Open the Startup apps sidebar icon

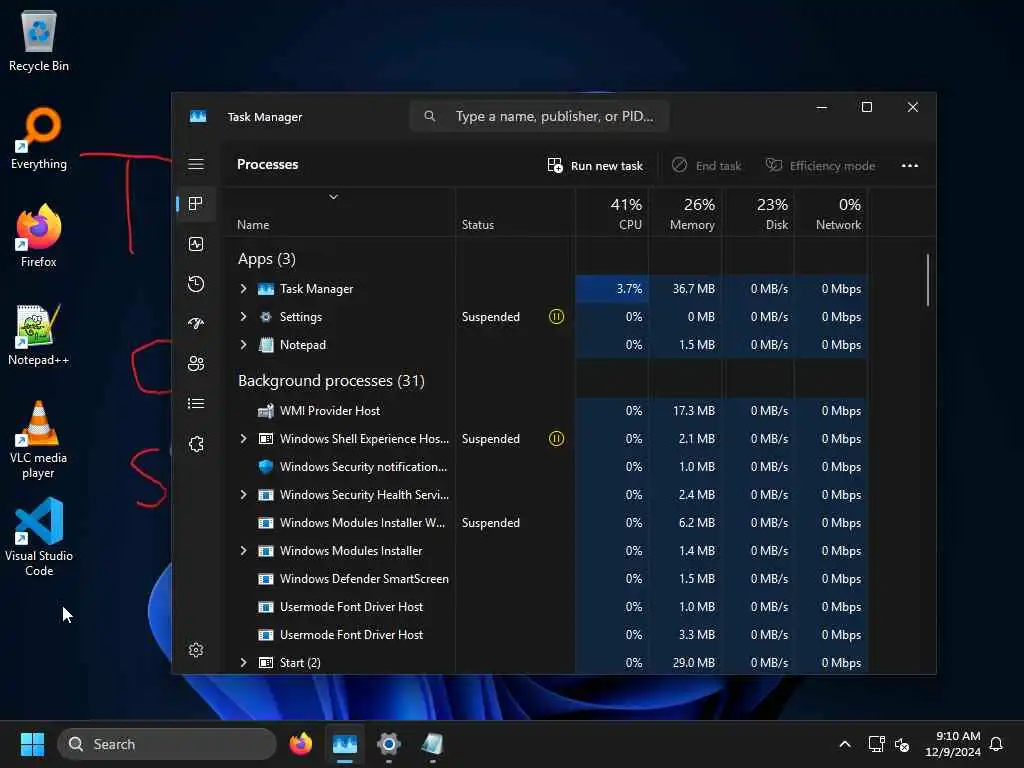tap(196, 324)
